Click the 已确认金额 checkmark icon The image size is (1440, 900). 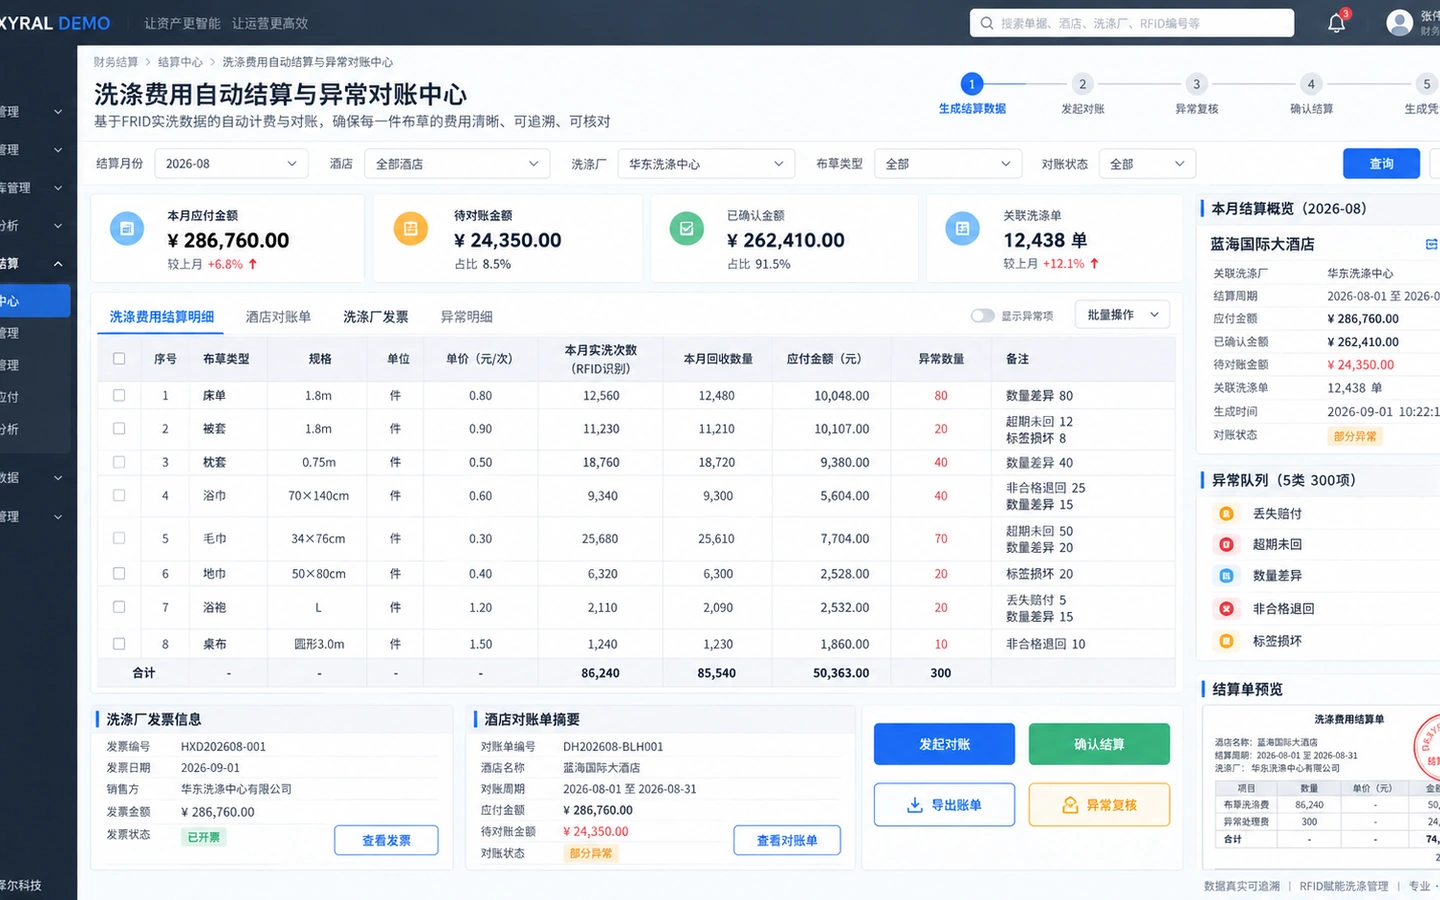[687, 229]
